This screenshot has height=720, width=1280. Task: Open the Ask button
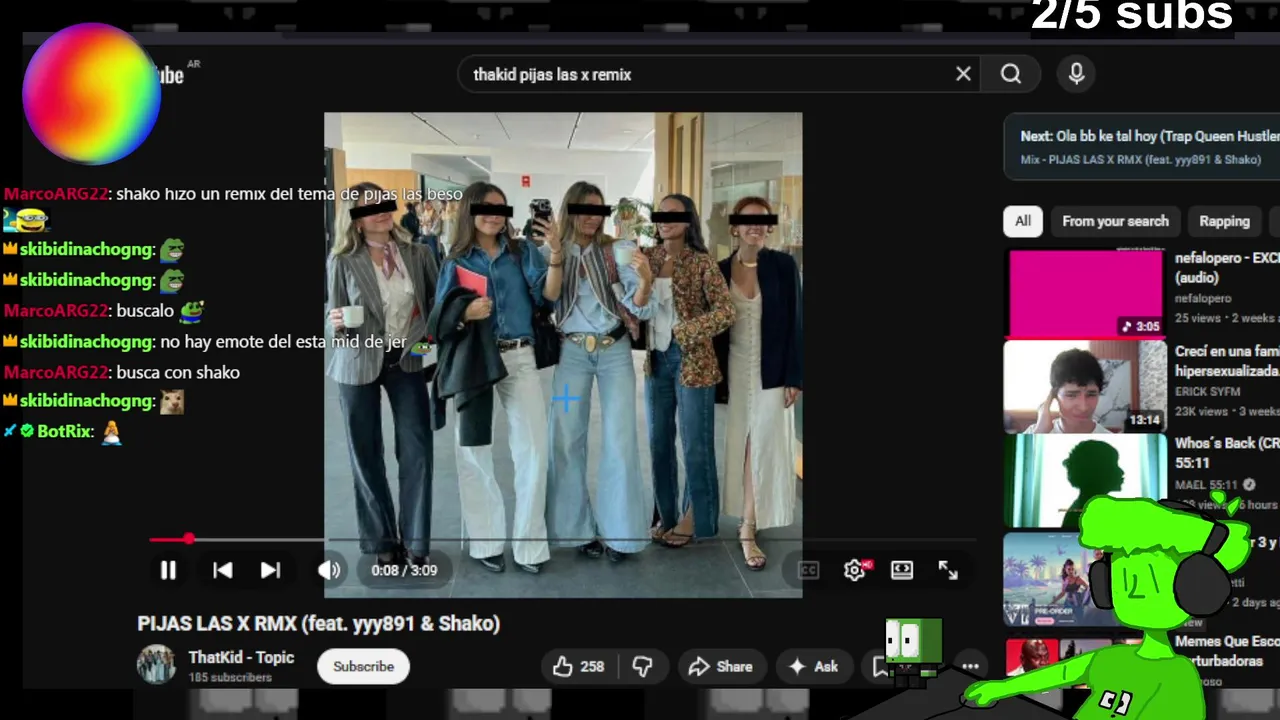[x=813, y=666]
